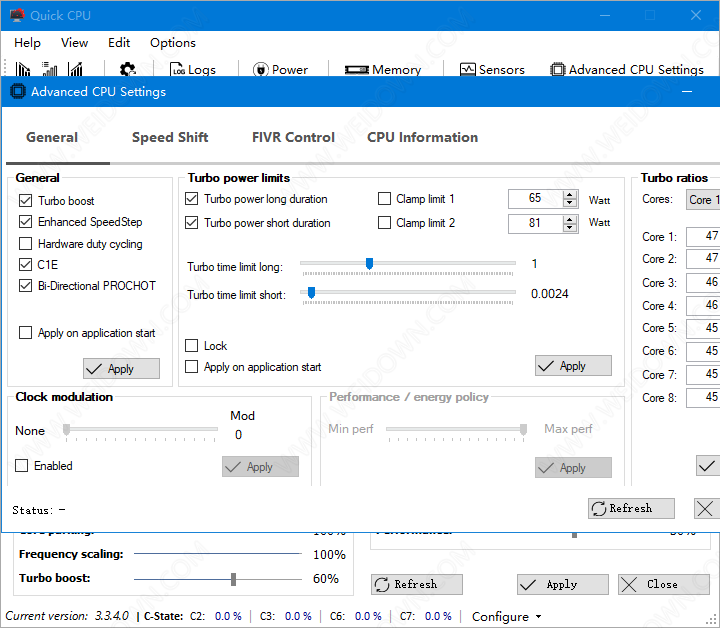Open the Configure dropdown in status bar
This screenshot has width=720, height=628.
506,617
